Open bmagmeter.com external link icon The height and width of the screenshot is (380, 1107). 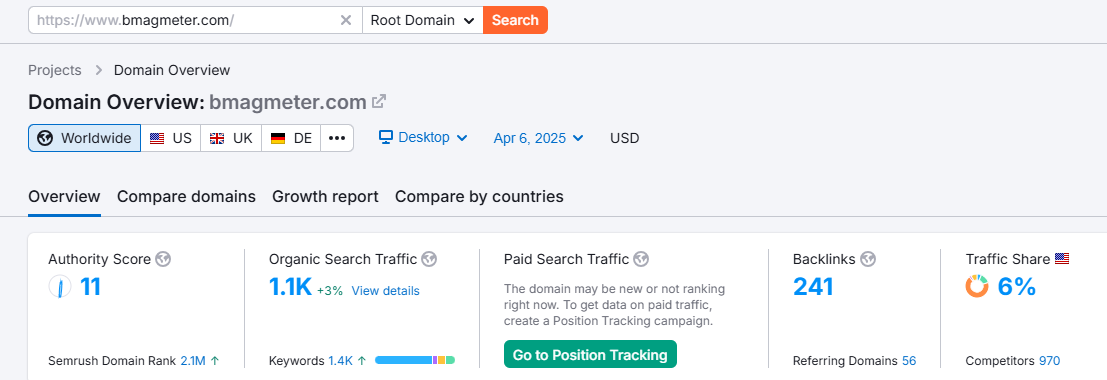coord(379,102)
